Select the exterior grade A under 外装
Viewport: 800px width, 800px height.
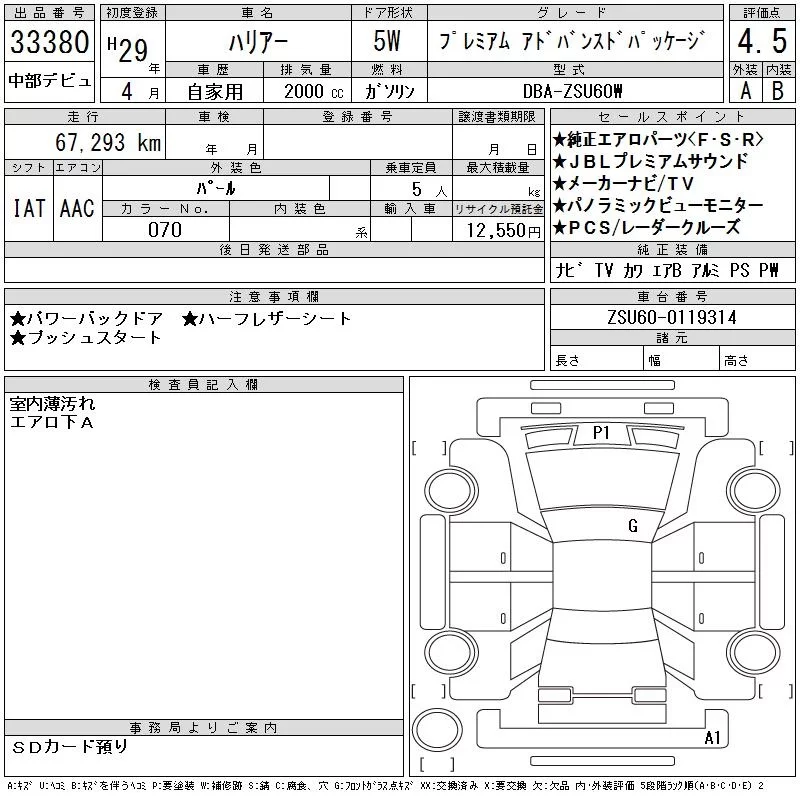pos(746,91)
